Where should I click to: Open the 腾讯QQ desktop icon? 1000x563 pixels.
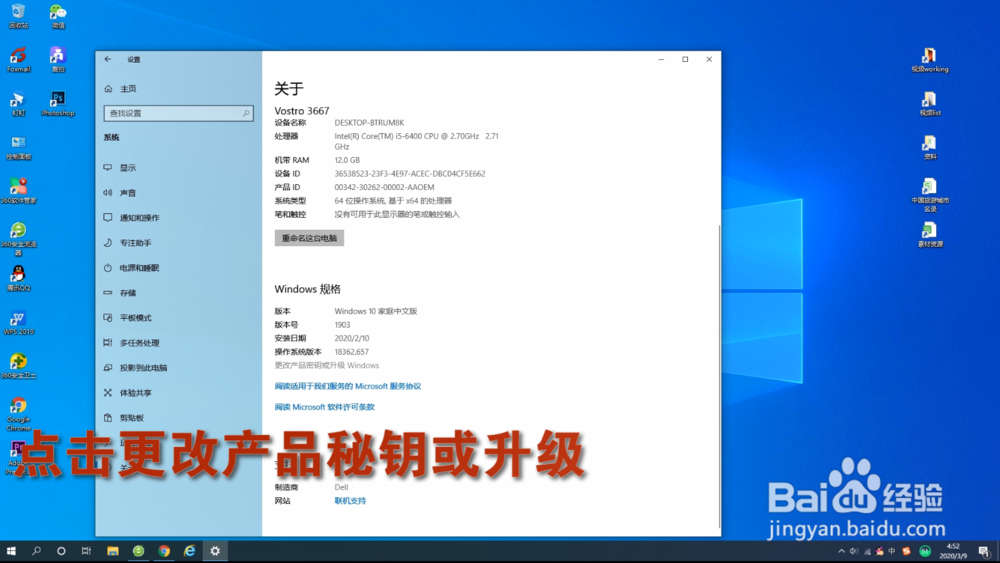click(x=18, y=278)
